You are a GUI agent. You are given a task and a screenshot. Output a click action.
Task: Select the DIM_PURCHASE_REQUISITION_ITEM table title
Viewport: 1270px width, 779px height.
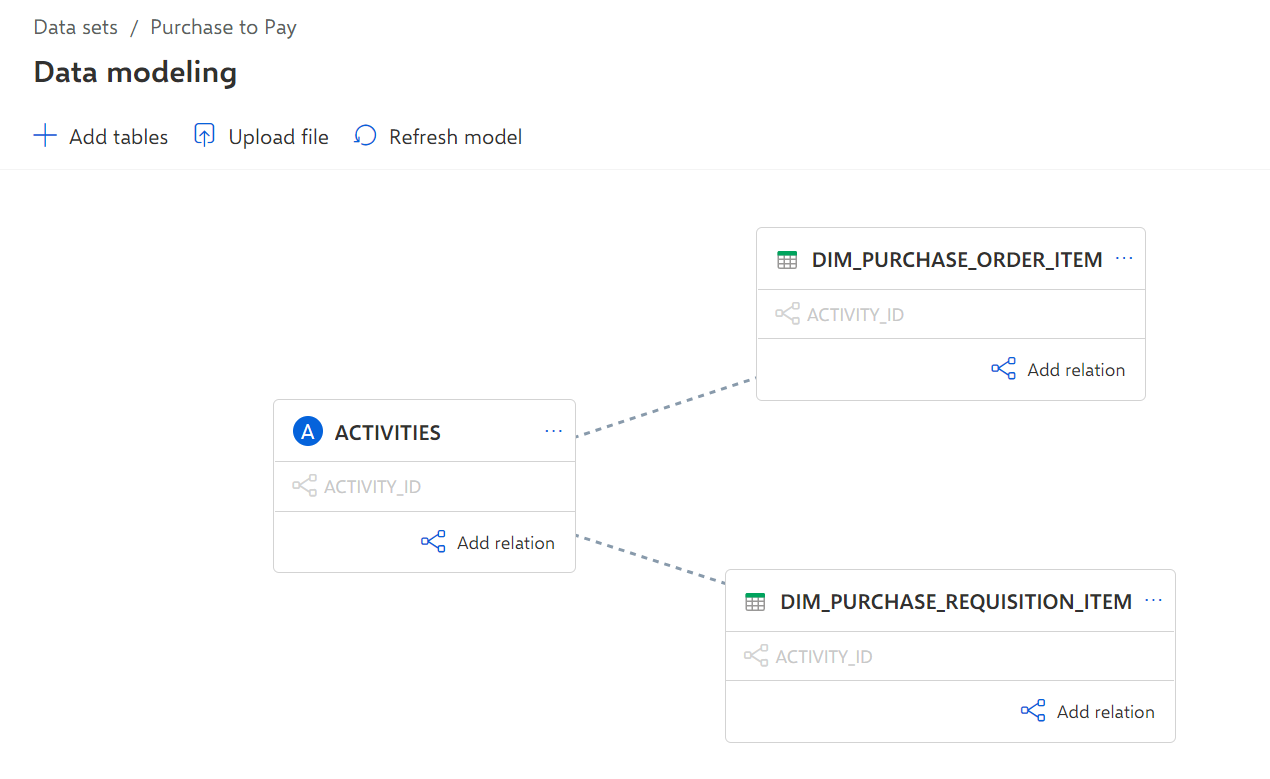[956, 602]
